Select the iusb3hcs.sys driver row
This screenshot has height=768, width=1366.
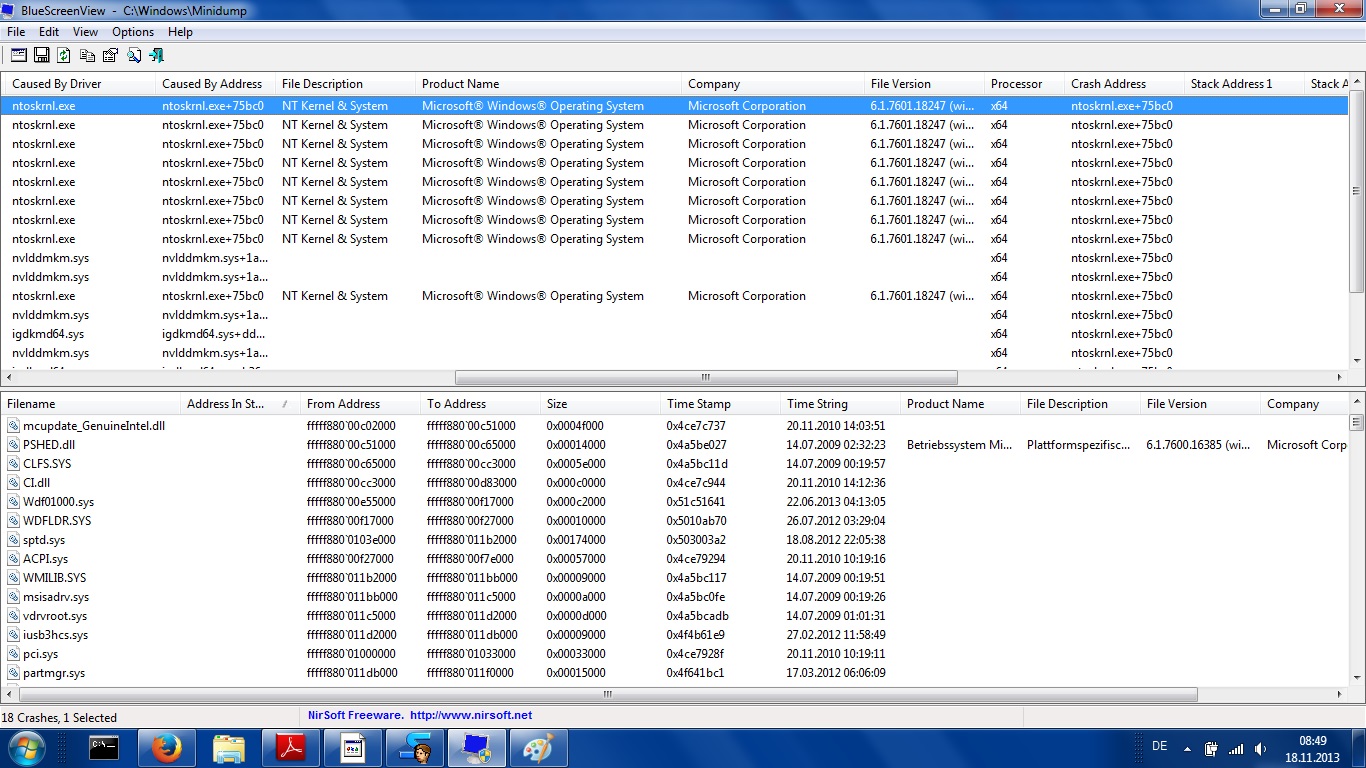675,635
